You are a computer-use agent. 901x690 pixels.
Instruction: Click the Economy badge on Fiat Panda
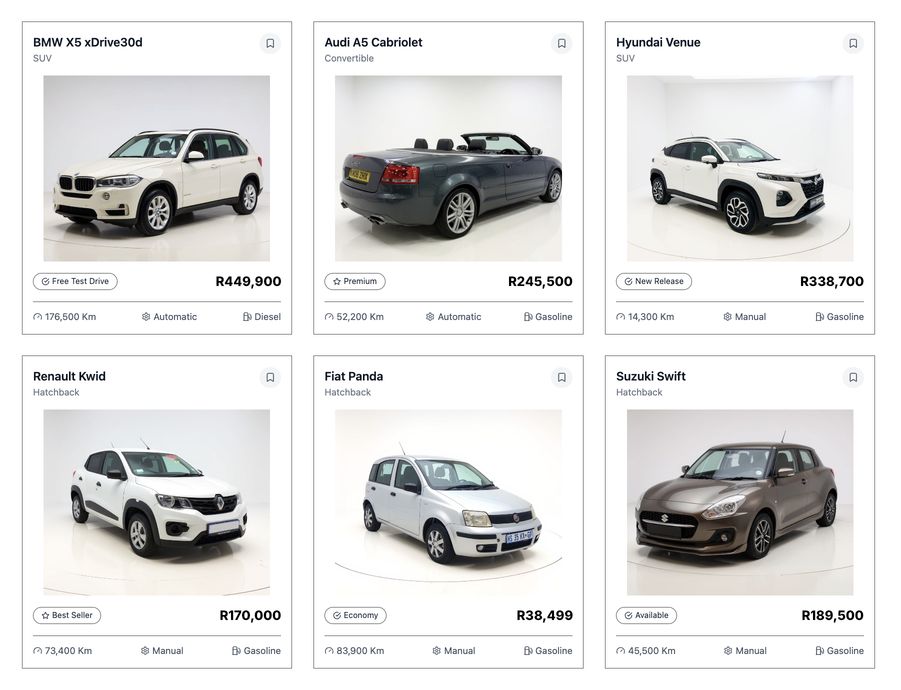point(355,616)
